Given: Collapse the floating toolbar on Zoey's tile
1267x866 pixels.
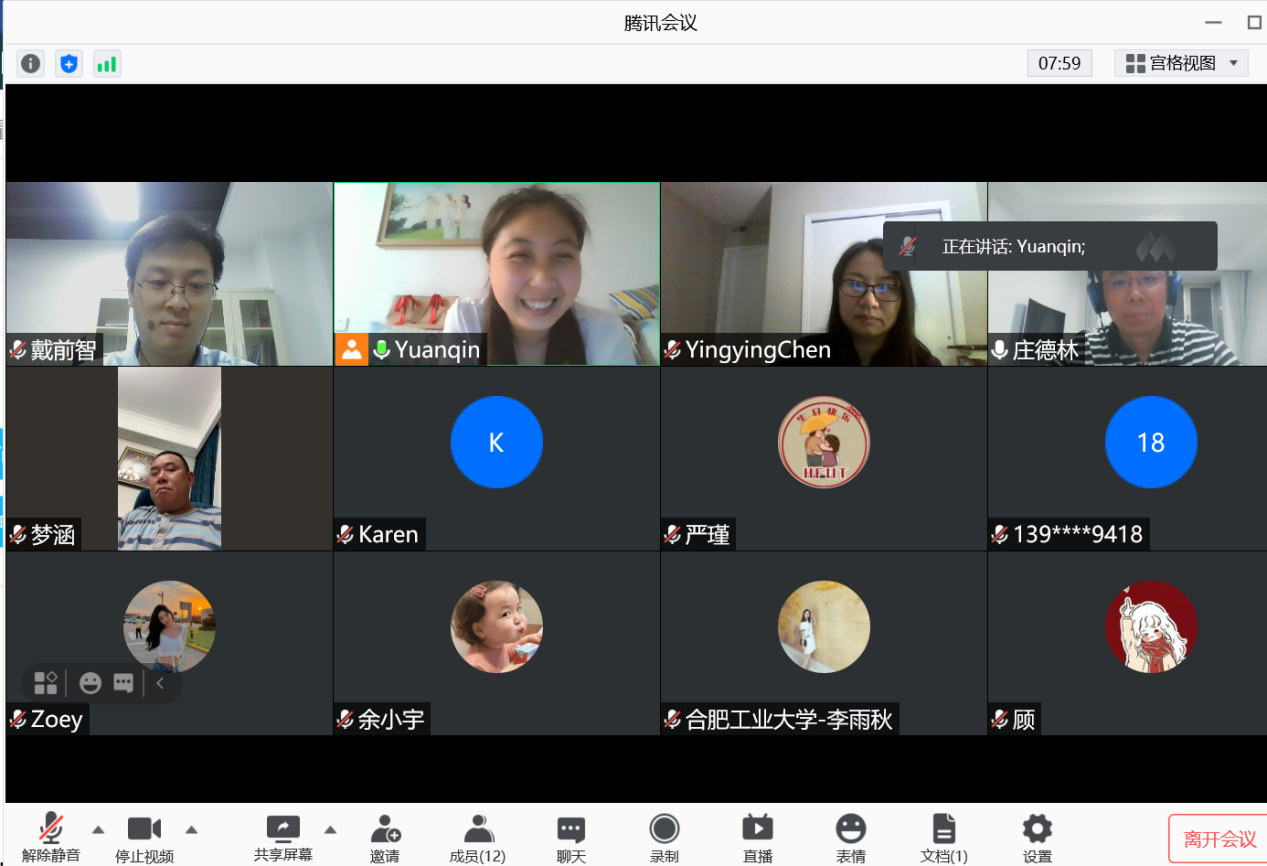Looking at the screenshot, I should 160,684.
